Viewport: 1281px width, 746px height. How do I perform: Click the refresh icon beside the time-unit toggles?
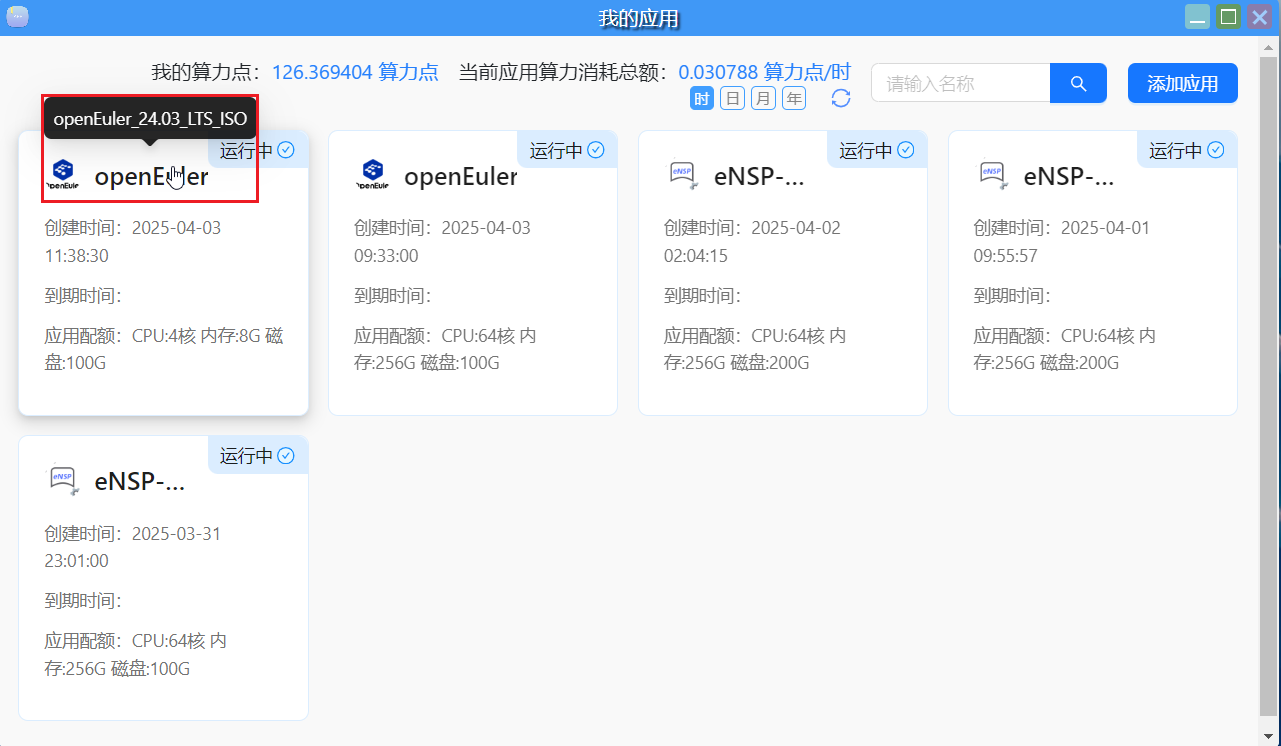point(841,98)
